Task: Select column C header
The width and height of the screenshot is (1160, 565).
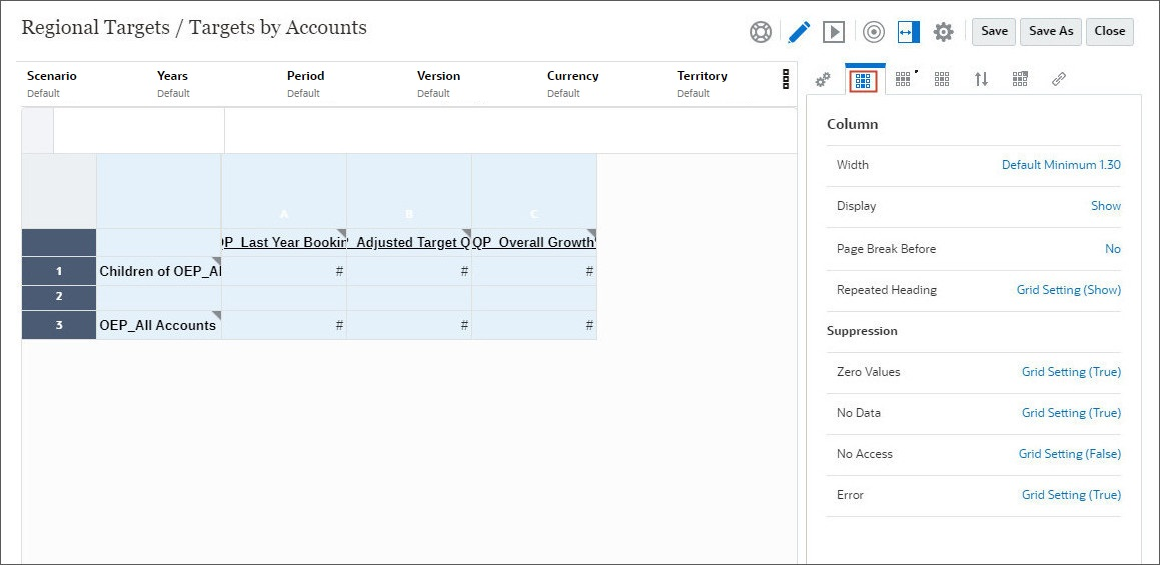Action: point(533,192)
